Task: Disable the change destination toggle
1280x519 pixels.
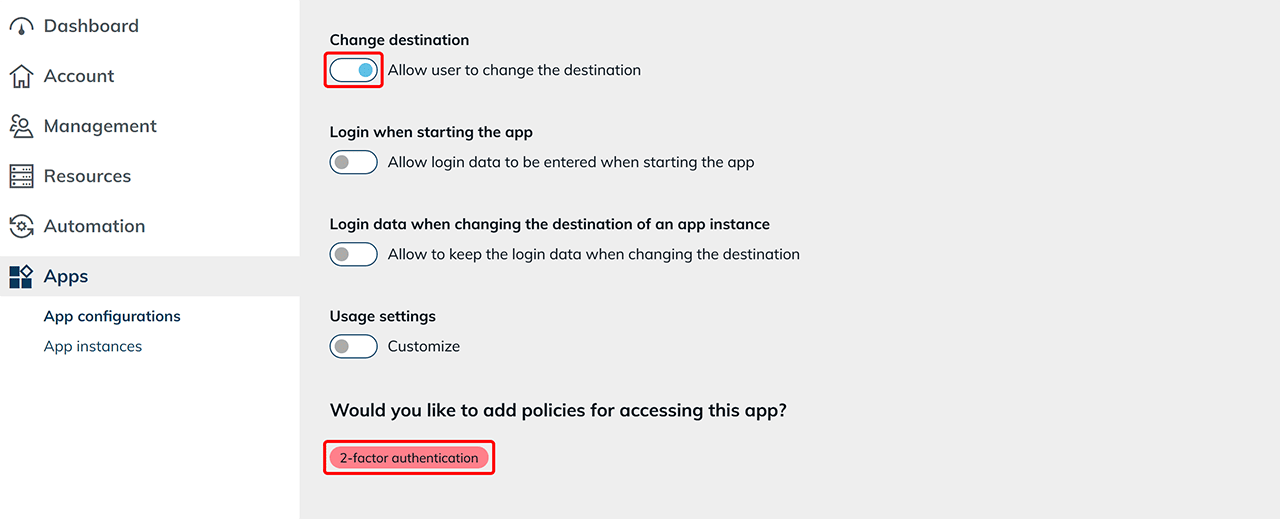Action: click(x=354, y=71)
